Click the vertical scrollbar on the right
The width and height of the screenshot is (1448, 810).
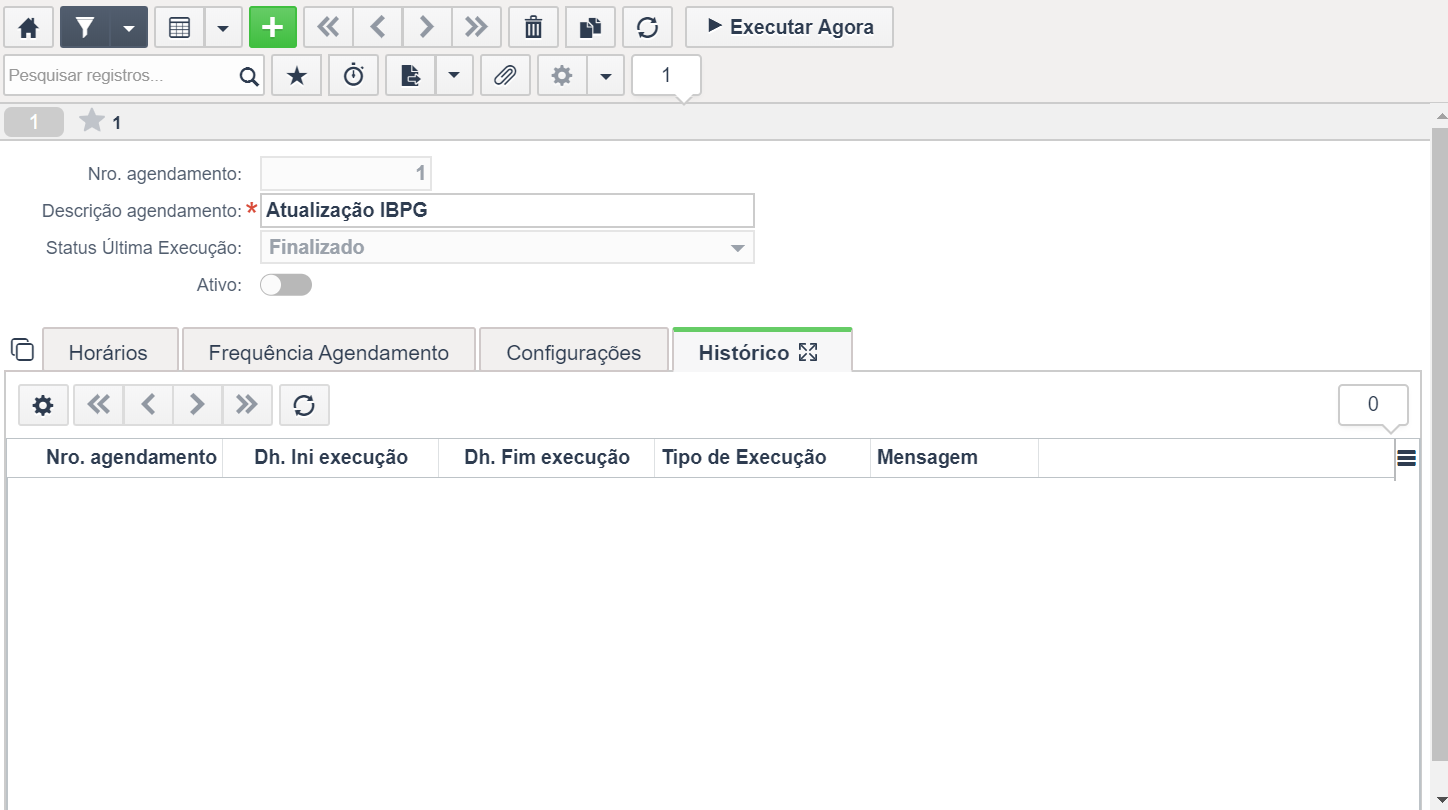(1440, 440)
